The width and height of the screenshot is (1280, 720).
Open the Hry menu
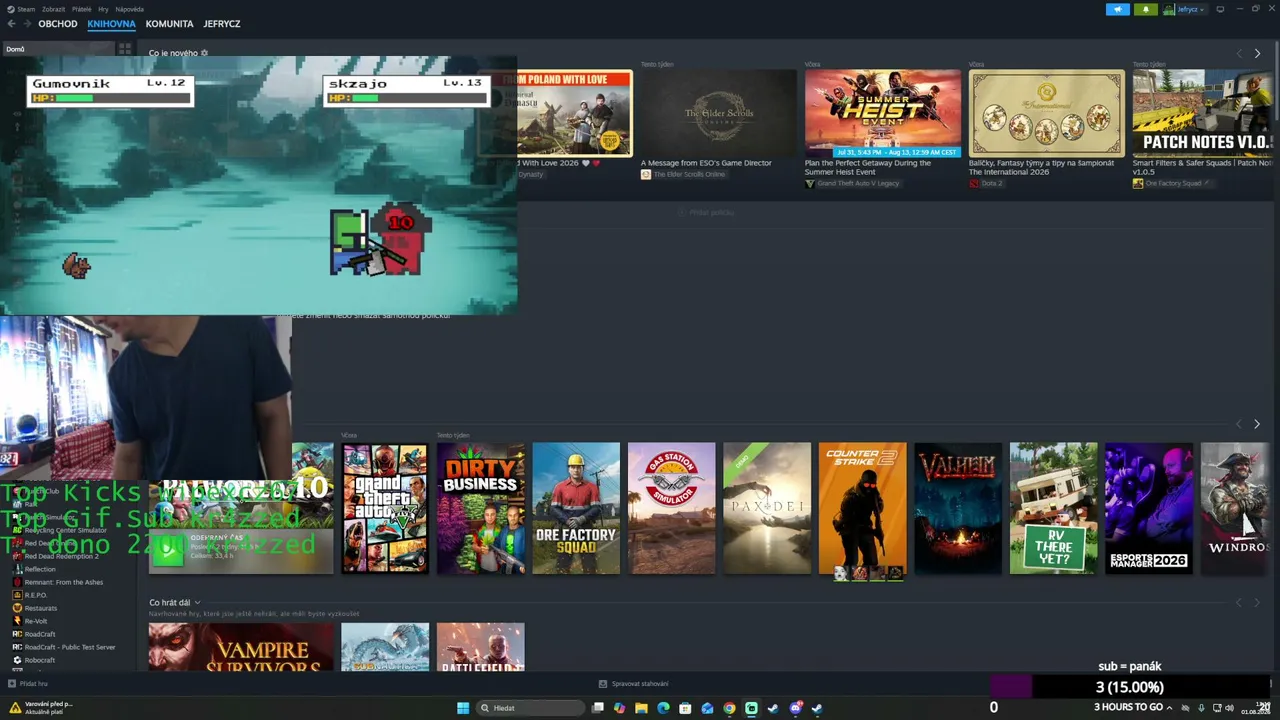pos(104,9)
